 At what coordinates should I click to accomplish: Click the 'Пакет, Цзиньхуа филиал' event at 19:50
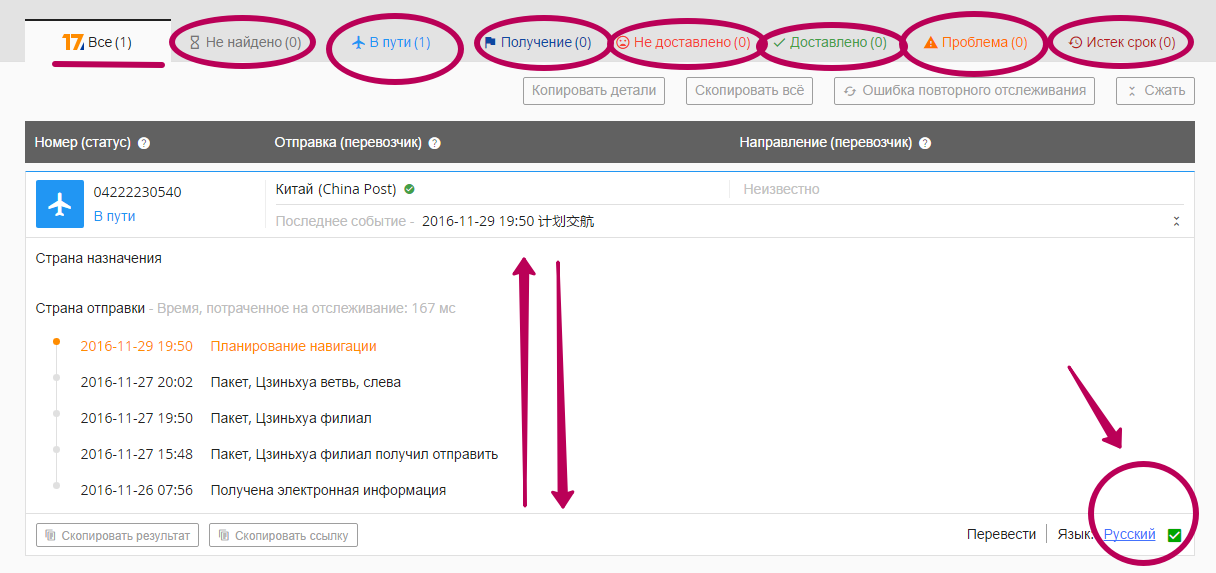[x=291, y=418]
